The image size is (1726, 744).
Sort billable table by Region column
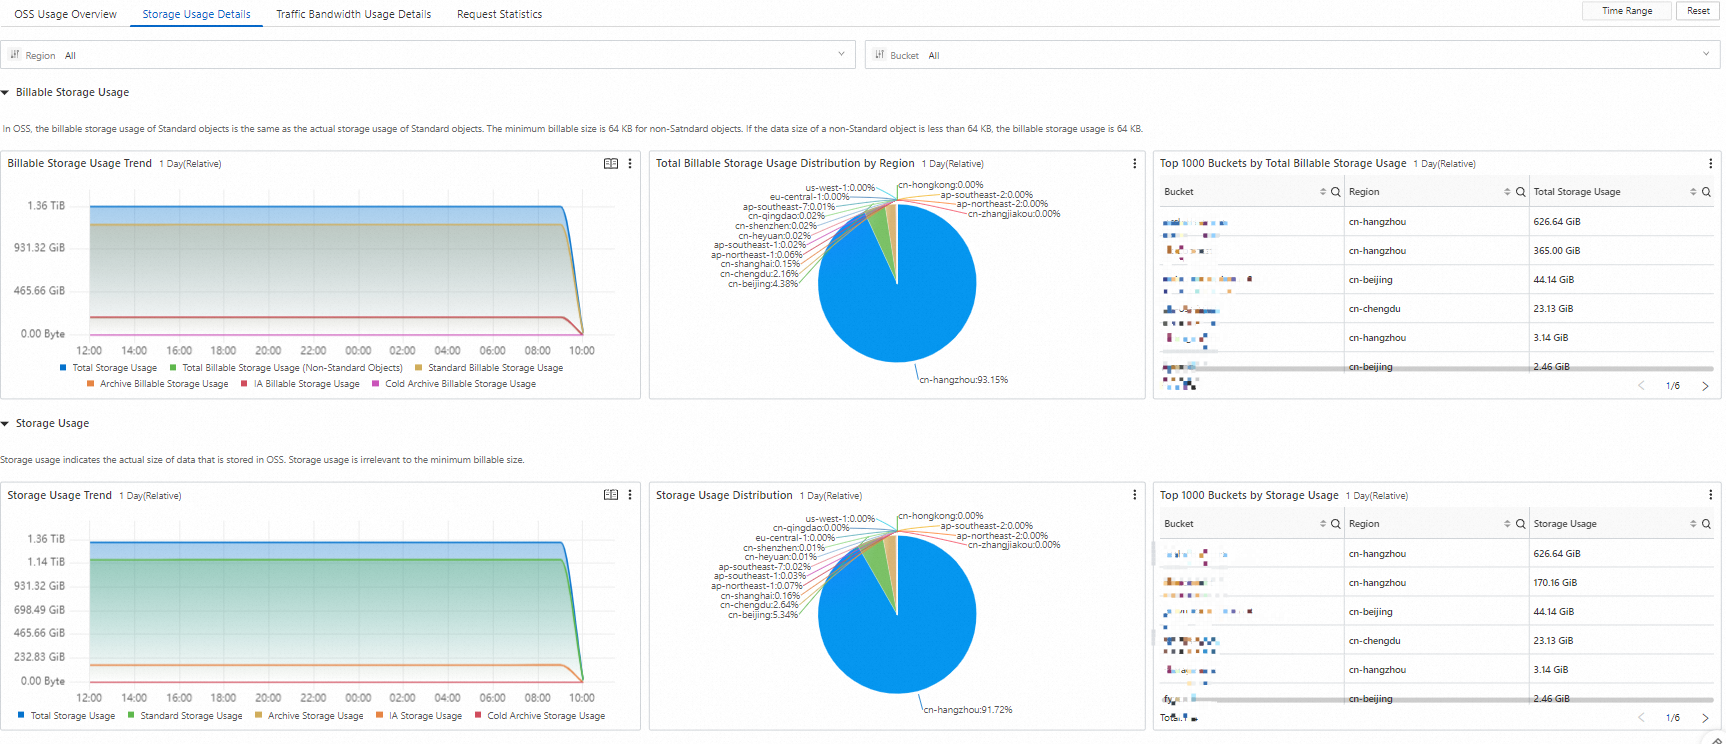pyautogui.click(x=1507, y=192)
